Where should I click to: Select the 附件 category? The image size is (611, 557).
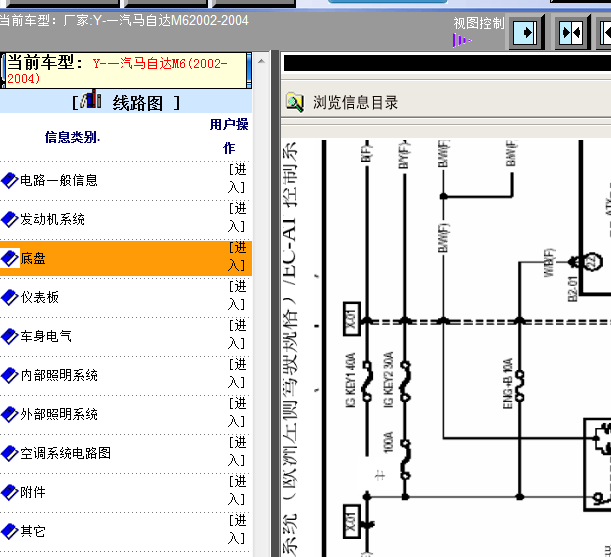pyautogui.click(x=33, y=492)
